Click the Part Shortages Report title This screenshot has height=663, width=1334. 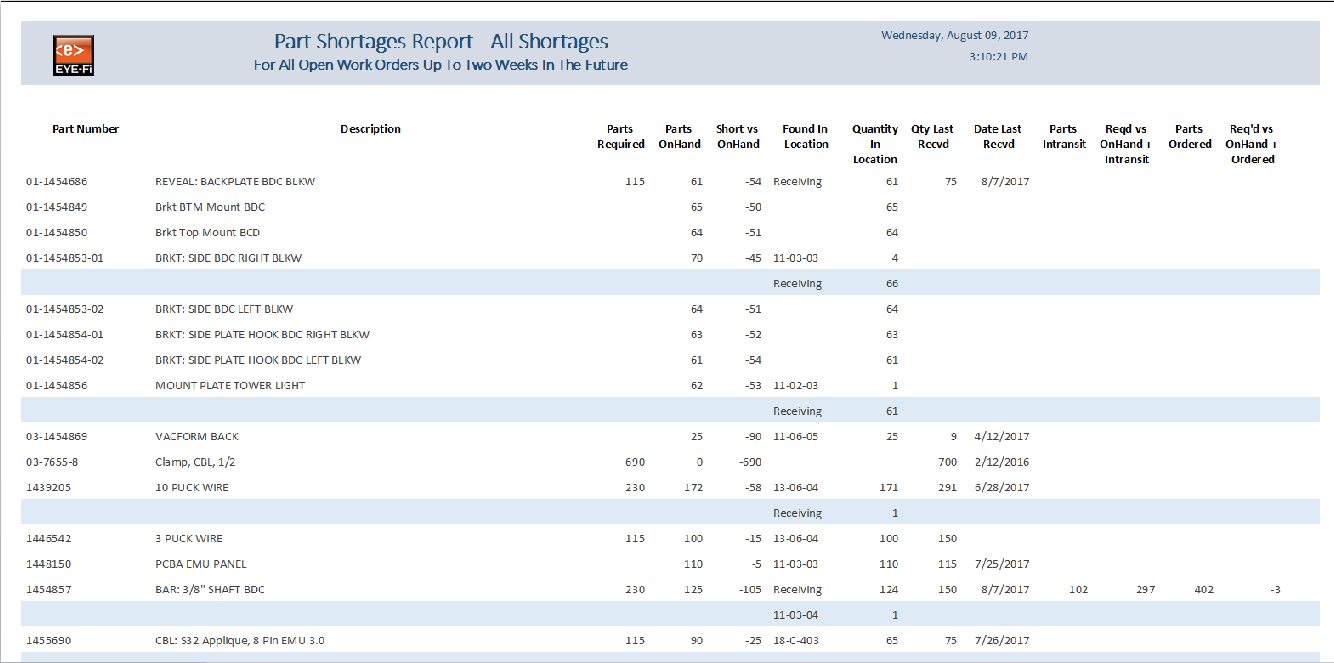tap(441, 42)
